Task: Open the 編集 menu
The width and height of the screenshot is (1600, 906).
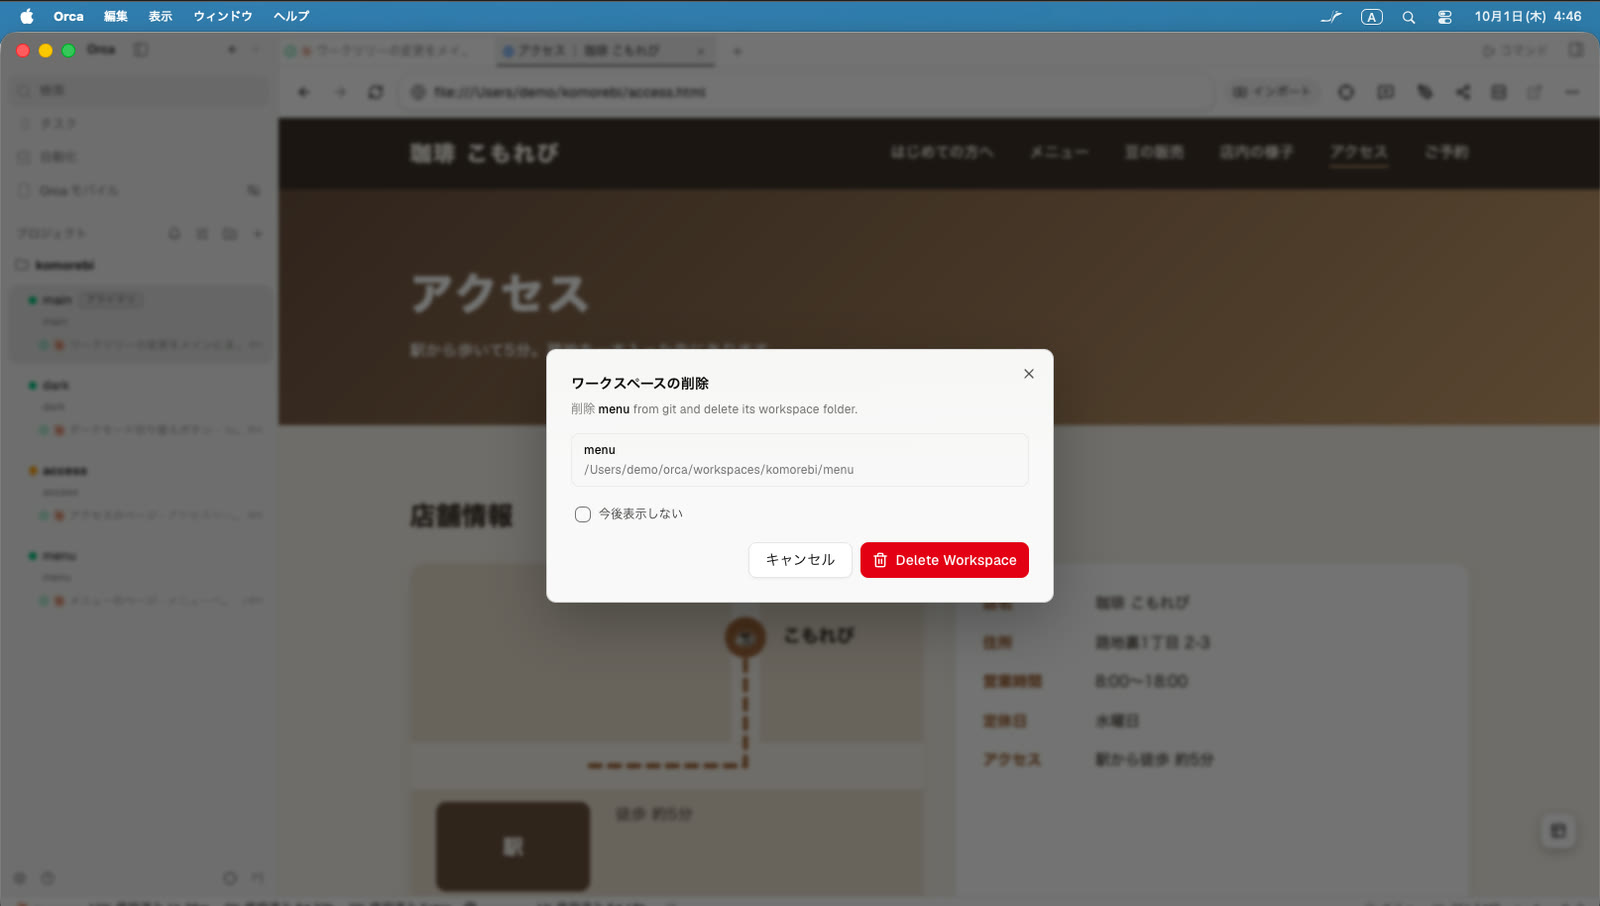Action: pyautogui.click(x=116, y=16)
